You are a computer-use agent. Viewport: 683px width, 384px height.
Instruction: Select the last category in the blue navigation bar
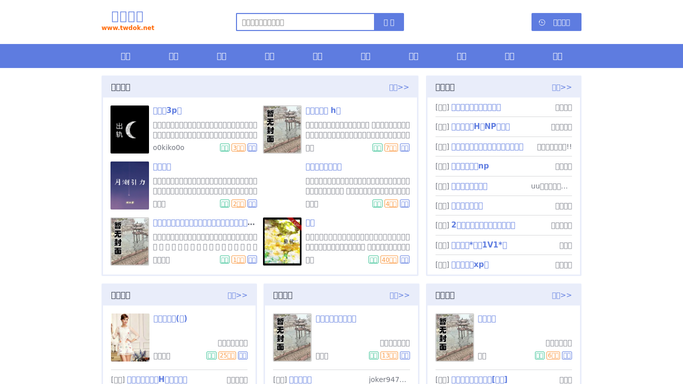tap(558, 56)
